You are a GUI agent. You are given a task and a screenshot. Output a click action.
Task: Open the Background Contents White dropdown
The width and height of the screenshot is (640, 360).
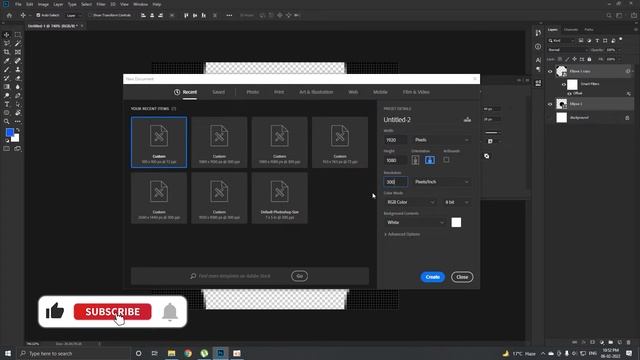pos(415,222)
